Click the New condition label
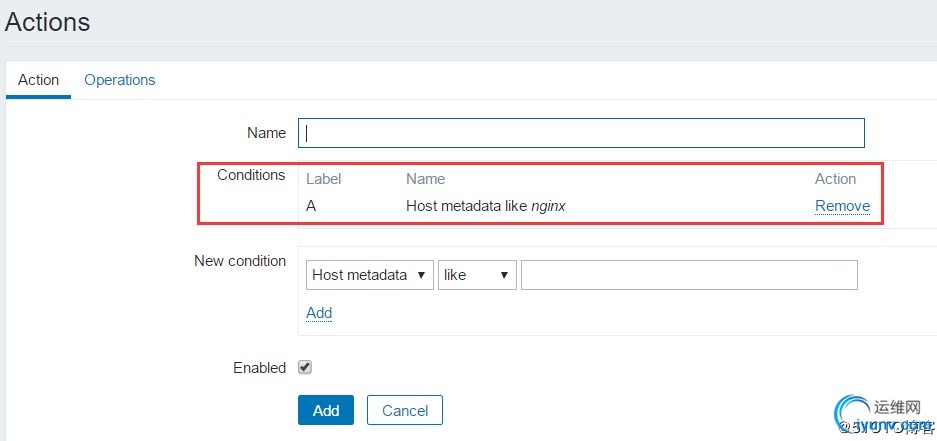937x441 pixels. click(240, 261)
